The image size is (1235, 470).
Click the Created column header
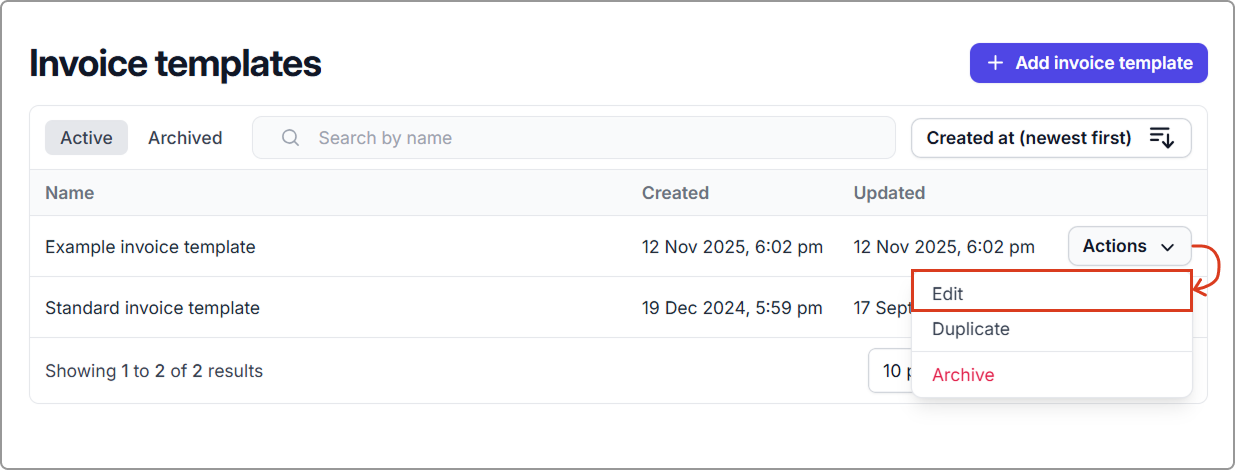(x=675, y=193)
